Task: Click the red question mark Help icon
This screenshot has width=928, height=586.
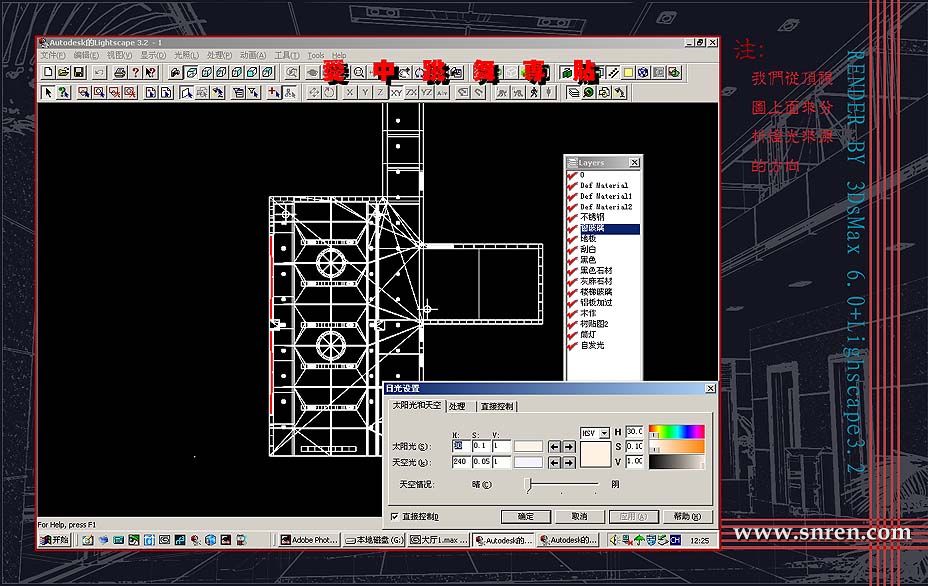Action: (136, 72)
